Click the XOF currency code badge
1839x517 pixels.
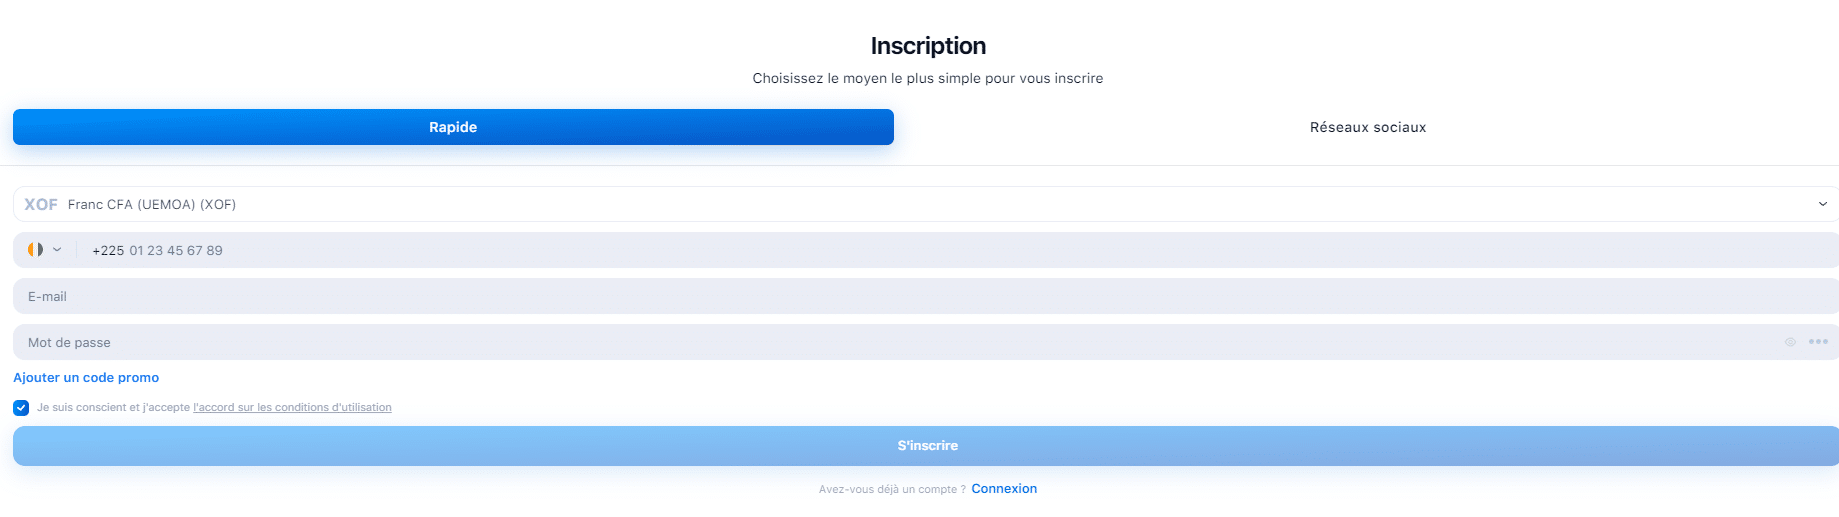41,204
